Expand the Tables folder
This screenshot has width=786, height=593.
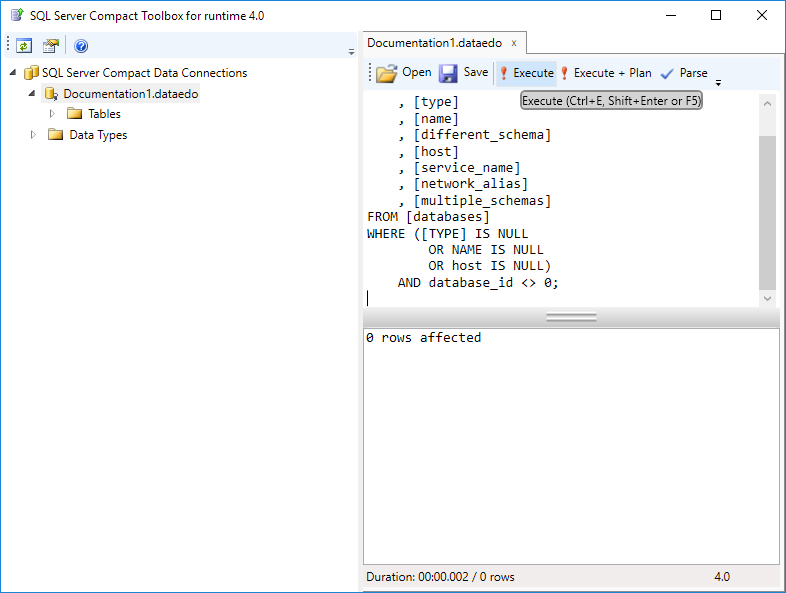[53, 114]
